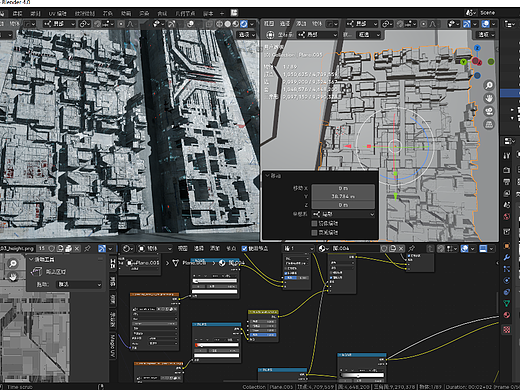Open the Render properties tab
Viewport: 520px width, 390px height.
(507, 170)
